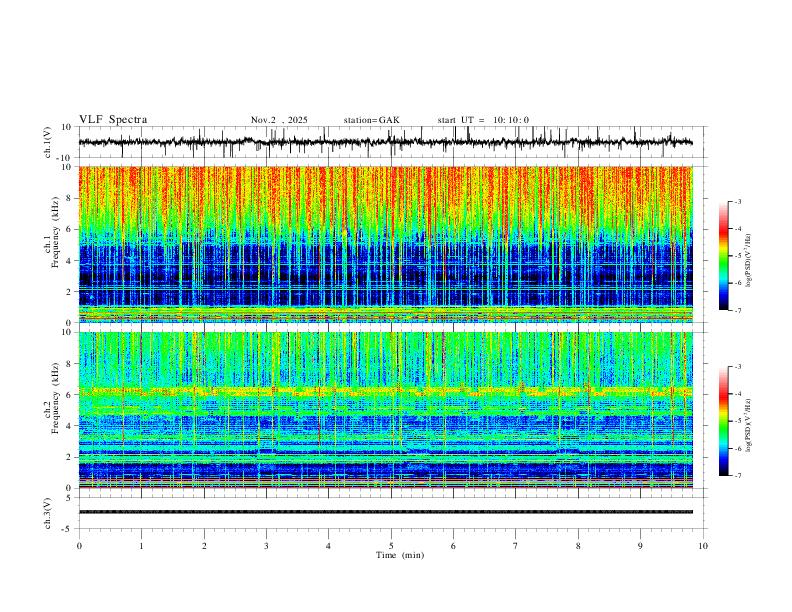Click the ch.2 spectrogram plot
The width and height of the screenshot is (792, 612).
click(x=386, y=410)
